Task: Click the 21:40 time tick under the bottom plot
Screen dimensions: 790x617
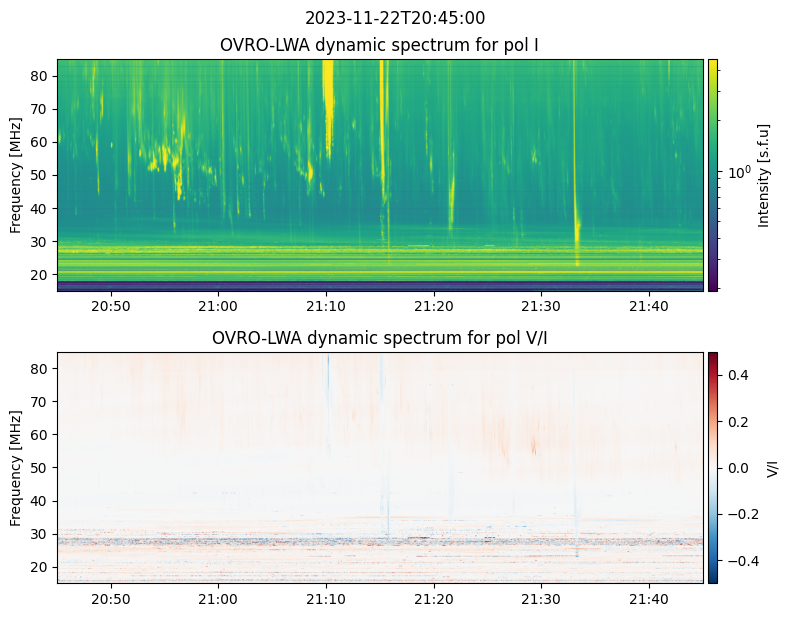Action: pos(649,598)
